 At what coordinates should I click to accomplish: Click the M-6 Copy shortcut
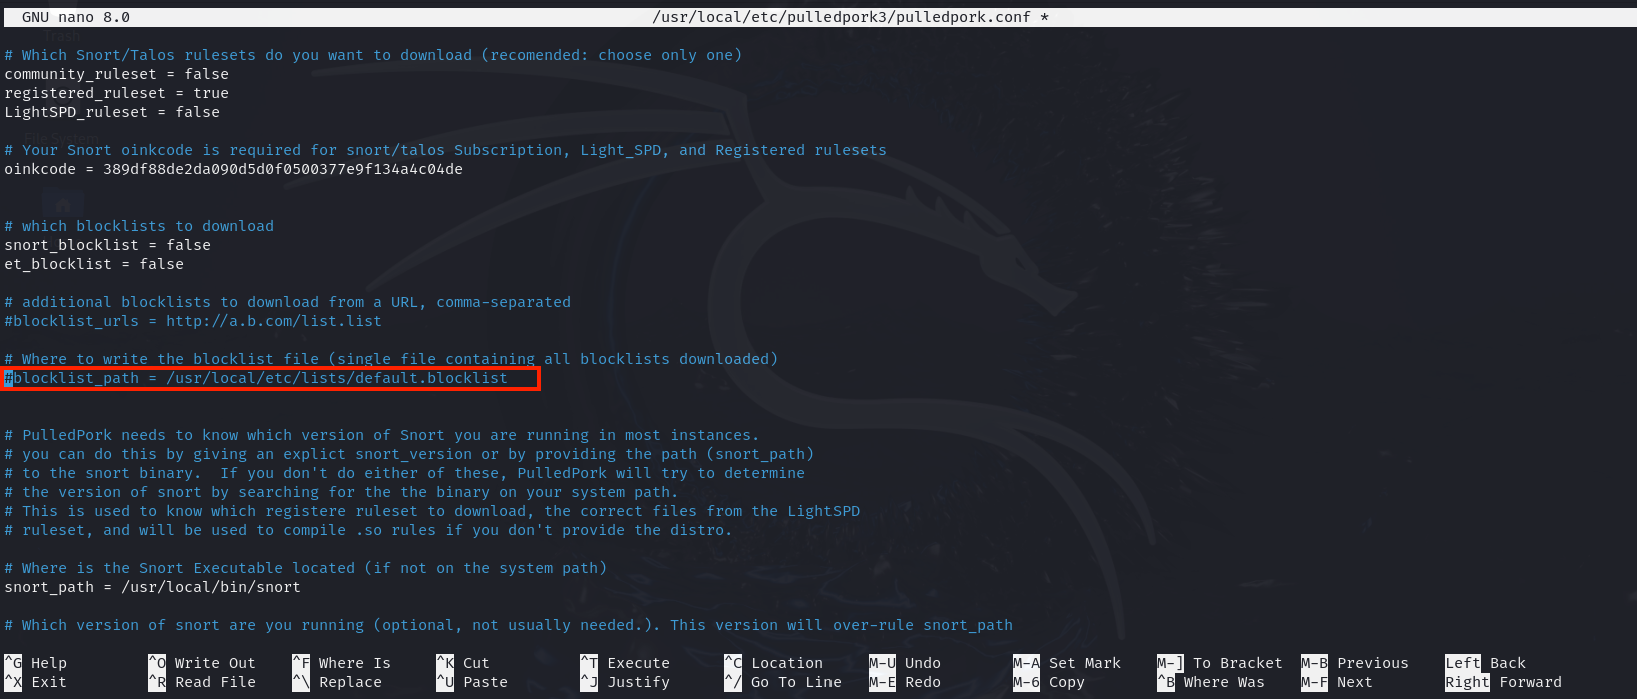1049,682
